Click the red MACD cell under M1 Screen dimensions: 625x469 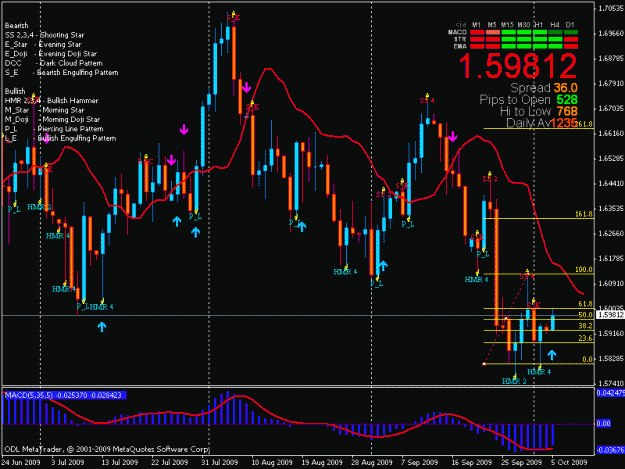click(x=477, y=32)
